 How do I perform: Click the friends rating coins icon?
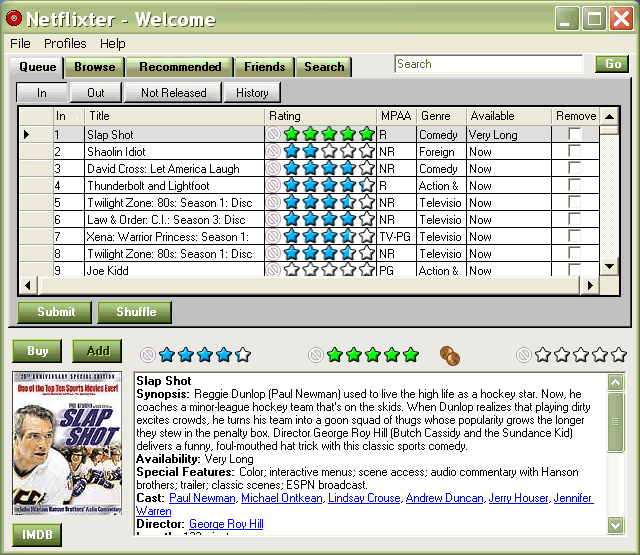point(450,355)
